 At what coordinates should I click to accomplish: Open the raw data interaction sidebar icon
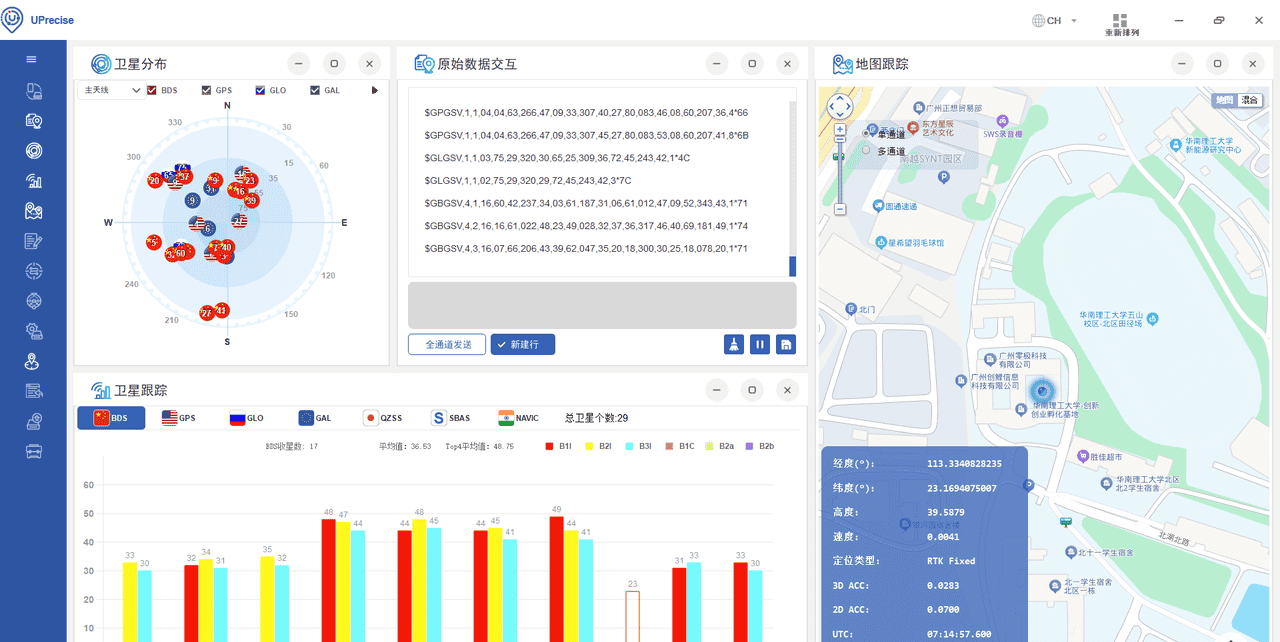[x=33, y=120]
